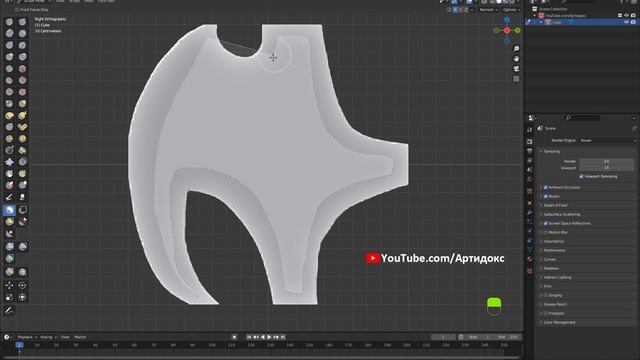Select the Annotate pencil tool
This screenshot has width=640, height=360.
[9, 311]
